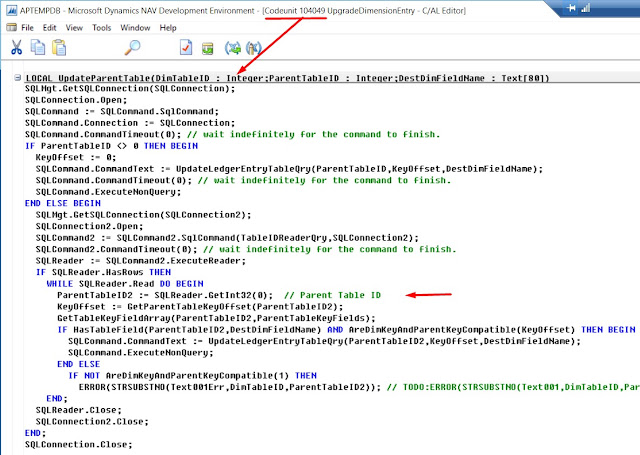Click the TableIDReaderQry SQLCommand2 line
640x455 pixels.
pos(227,237)
